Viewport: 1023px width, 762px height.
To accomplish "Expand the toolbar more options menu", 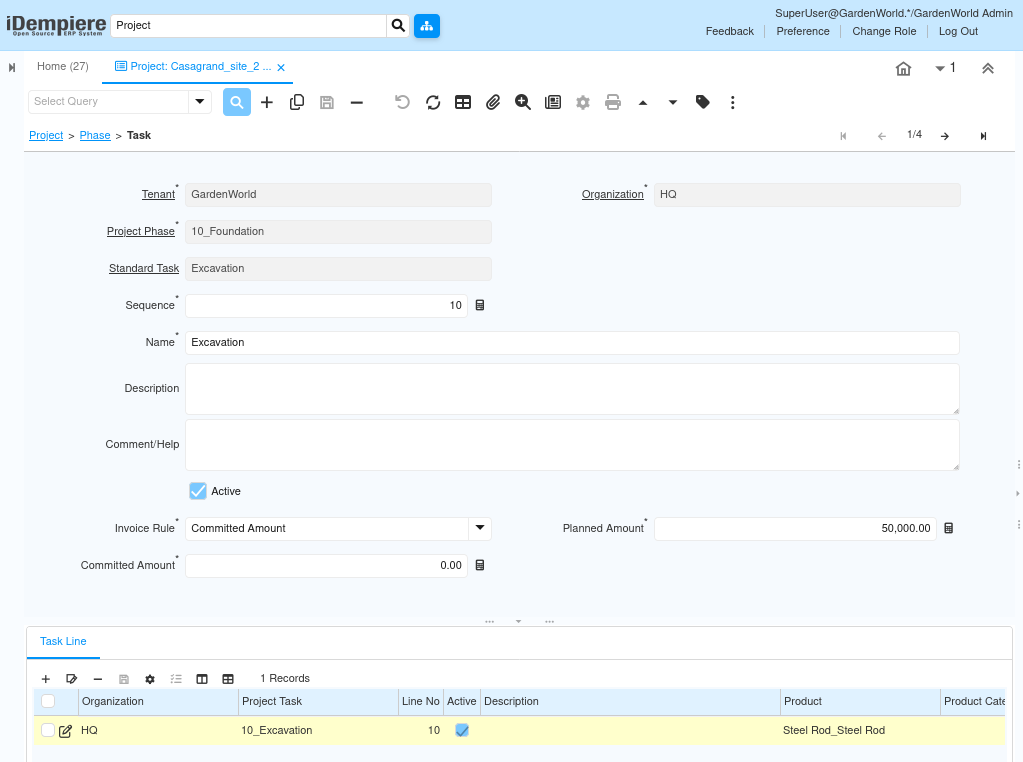I will click(x=733, y=102).
